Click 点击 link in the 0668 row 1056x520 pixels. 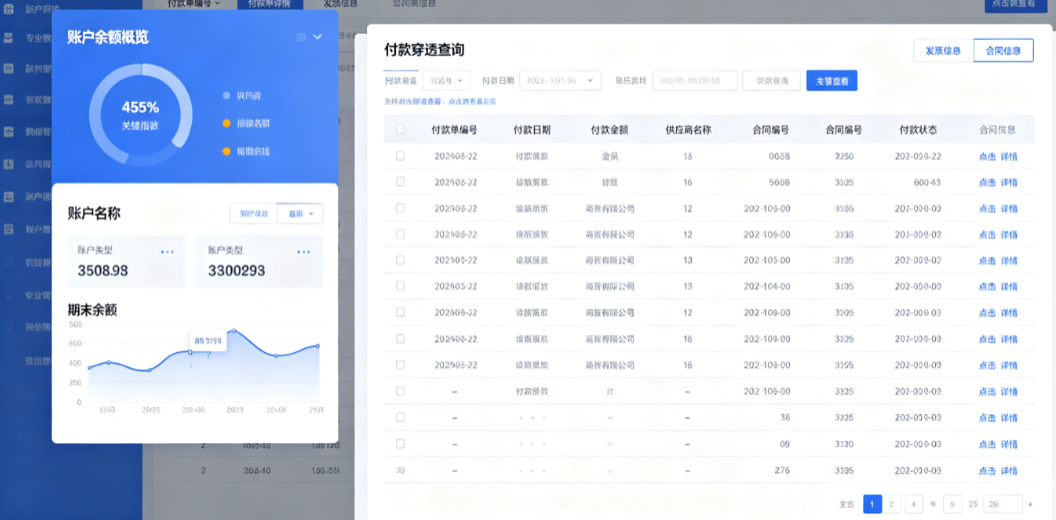point(987,156)
